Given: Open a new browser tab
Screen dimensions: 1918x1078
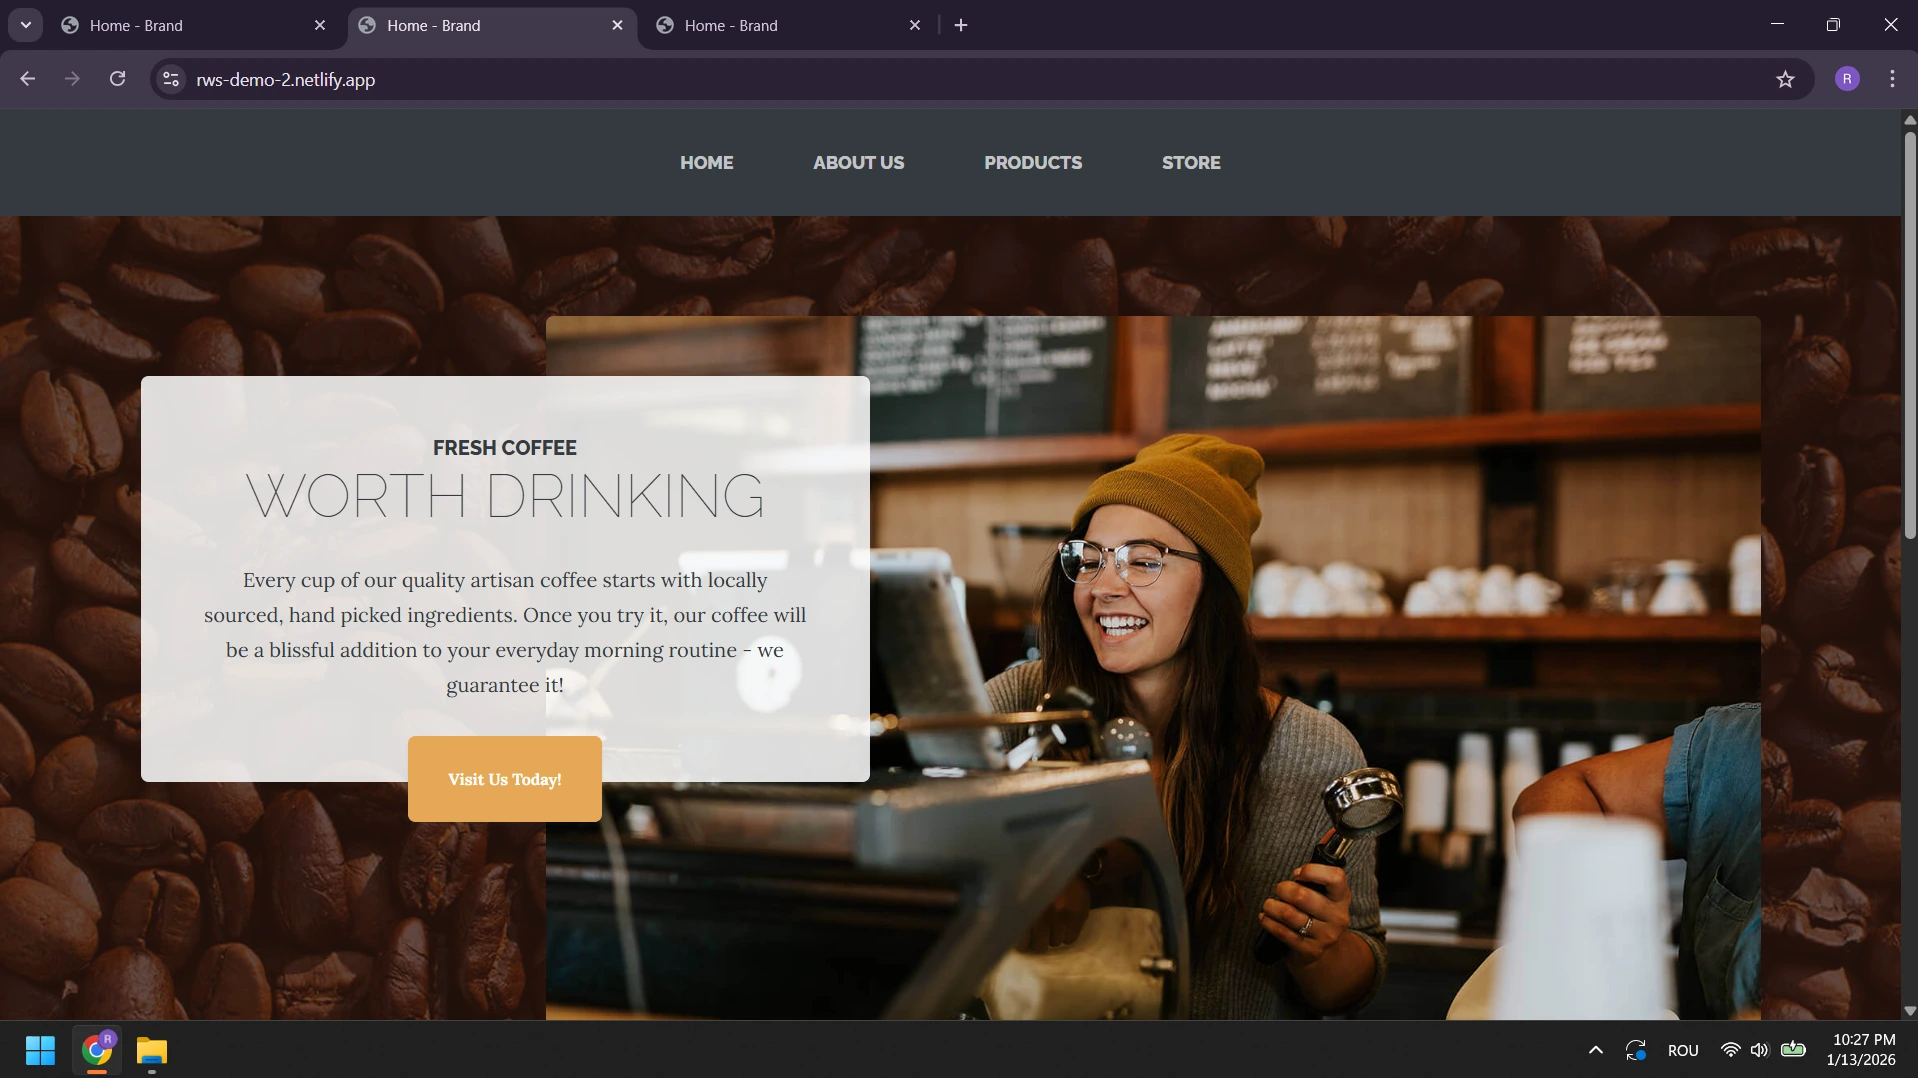Looking at the screenshot, I should click(x=961, y=25).
